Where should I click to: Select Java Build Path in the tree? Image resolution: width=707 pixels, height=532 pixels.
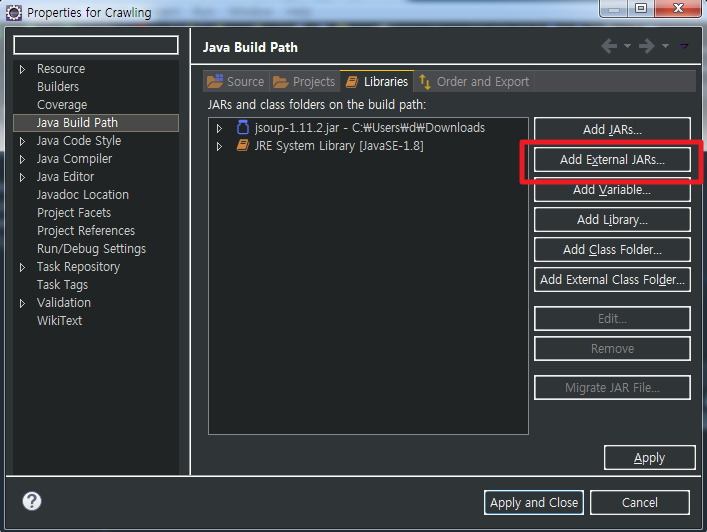[96, 123]
